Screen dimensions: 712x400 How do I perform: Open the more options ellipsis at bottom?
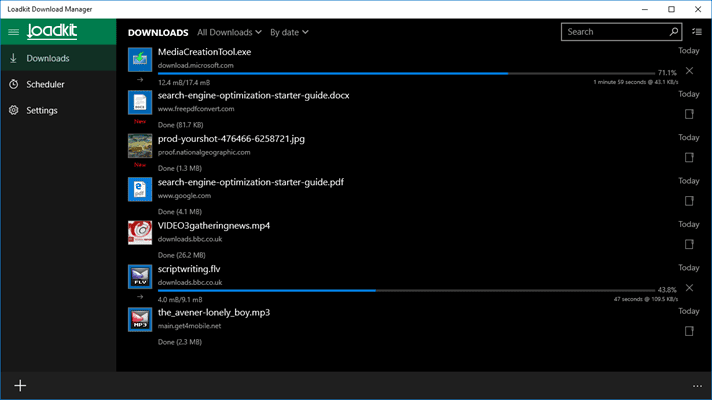click(x=697, y=386)
